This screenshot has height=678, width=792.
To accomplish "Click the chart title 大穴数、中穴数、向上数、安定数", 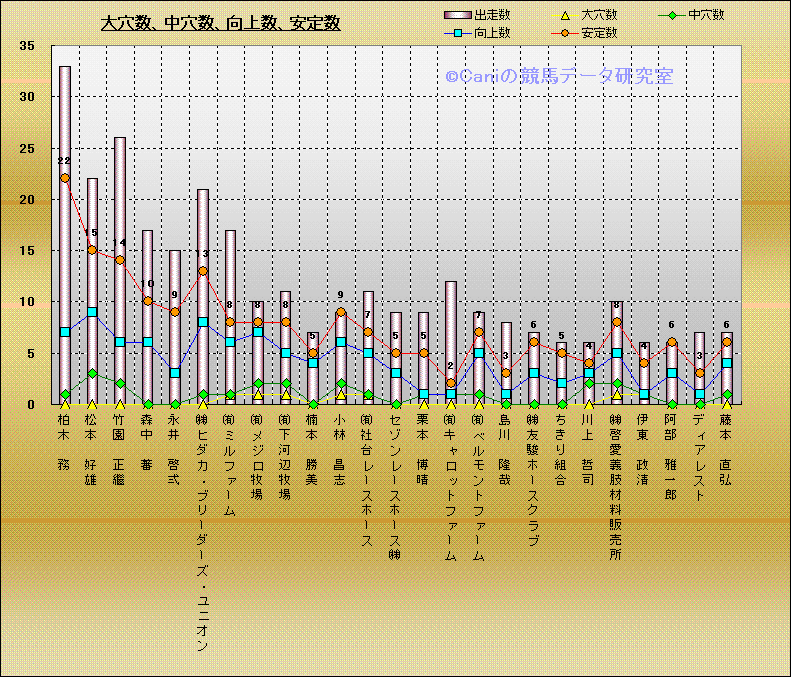I will pyautogui.click(x=221, y=23).
